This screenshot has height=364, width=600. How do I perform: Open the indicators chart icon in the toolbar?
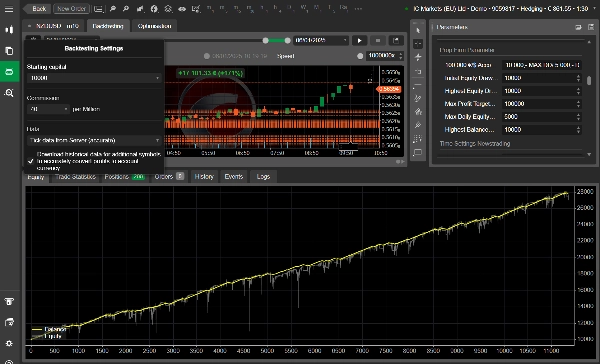click(x=196, y=8)
